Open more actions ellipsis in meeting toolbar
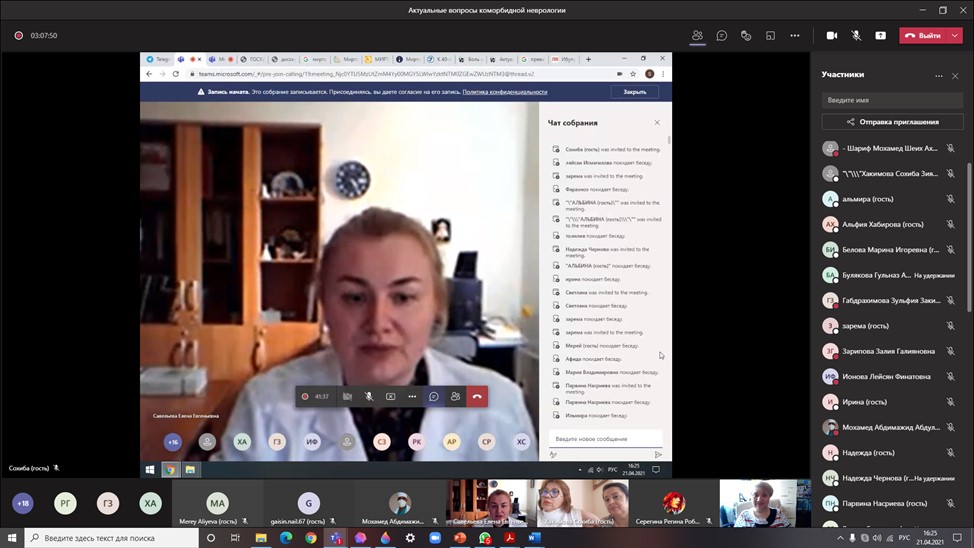974x548 pixels. pyautogui.click(x=795, y=35)
